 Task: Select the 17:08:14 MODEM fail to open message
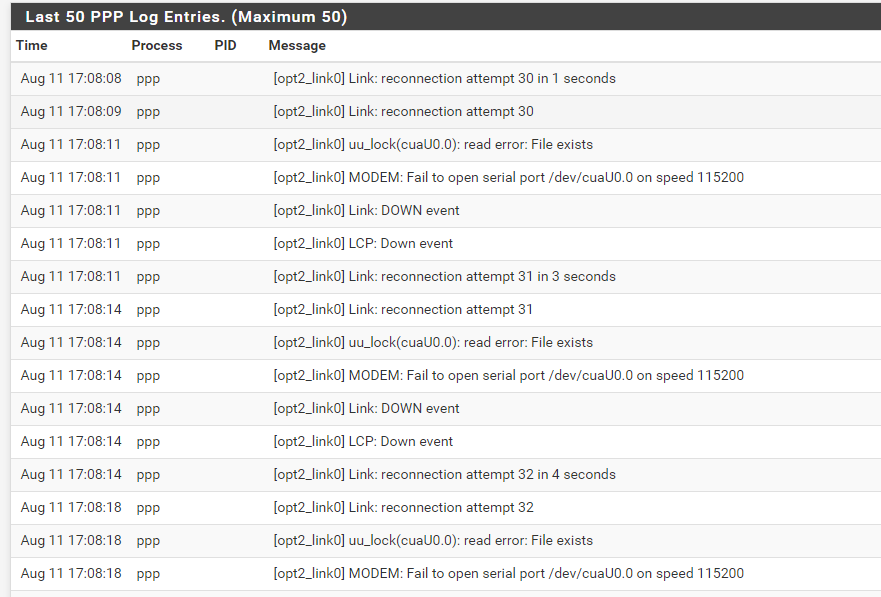508,375
